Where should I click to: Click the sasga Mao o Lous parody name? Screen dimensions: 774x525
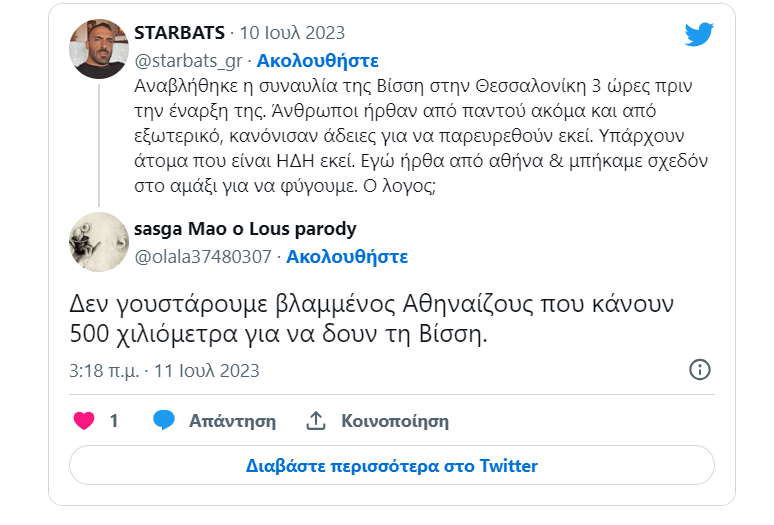coord(245,229)
